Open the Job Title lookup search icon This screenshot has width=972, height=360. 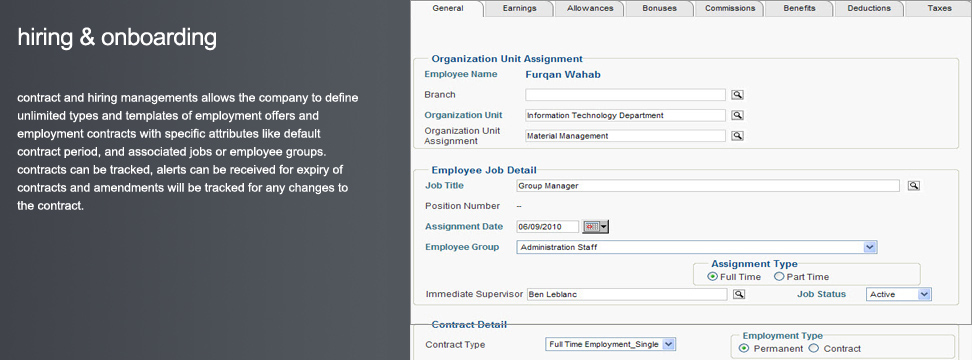coord(914,186)
